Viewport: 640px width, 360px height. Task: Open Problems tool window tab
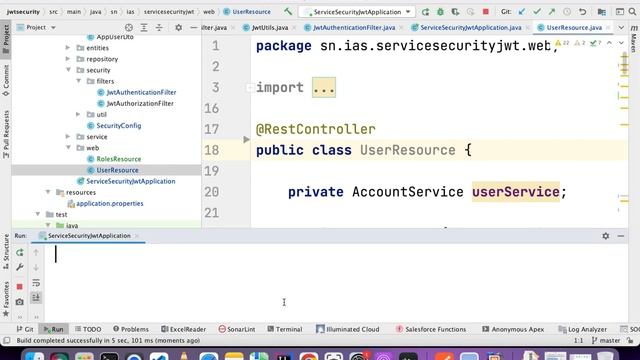click(131, 329)
